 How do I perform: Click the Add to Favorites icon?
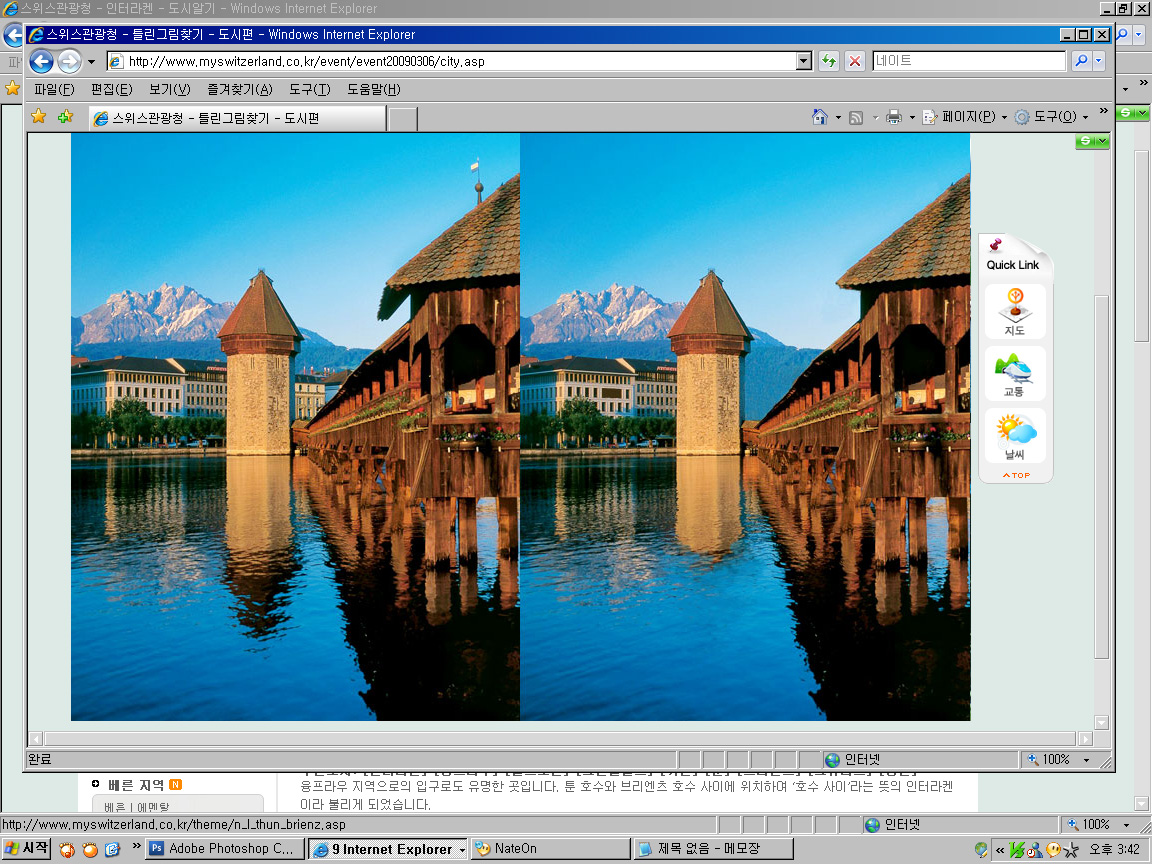click(65, 117)
